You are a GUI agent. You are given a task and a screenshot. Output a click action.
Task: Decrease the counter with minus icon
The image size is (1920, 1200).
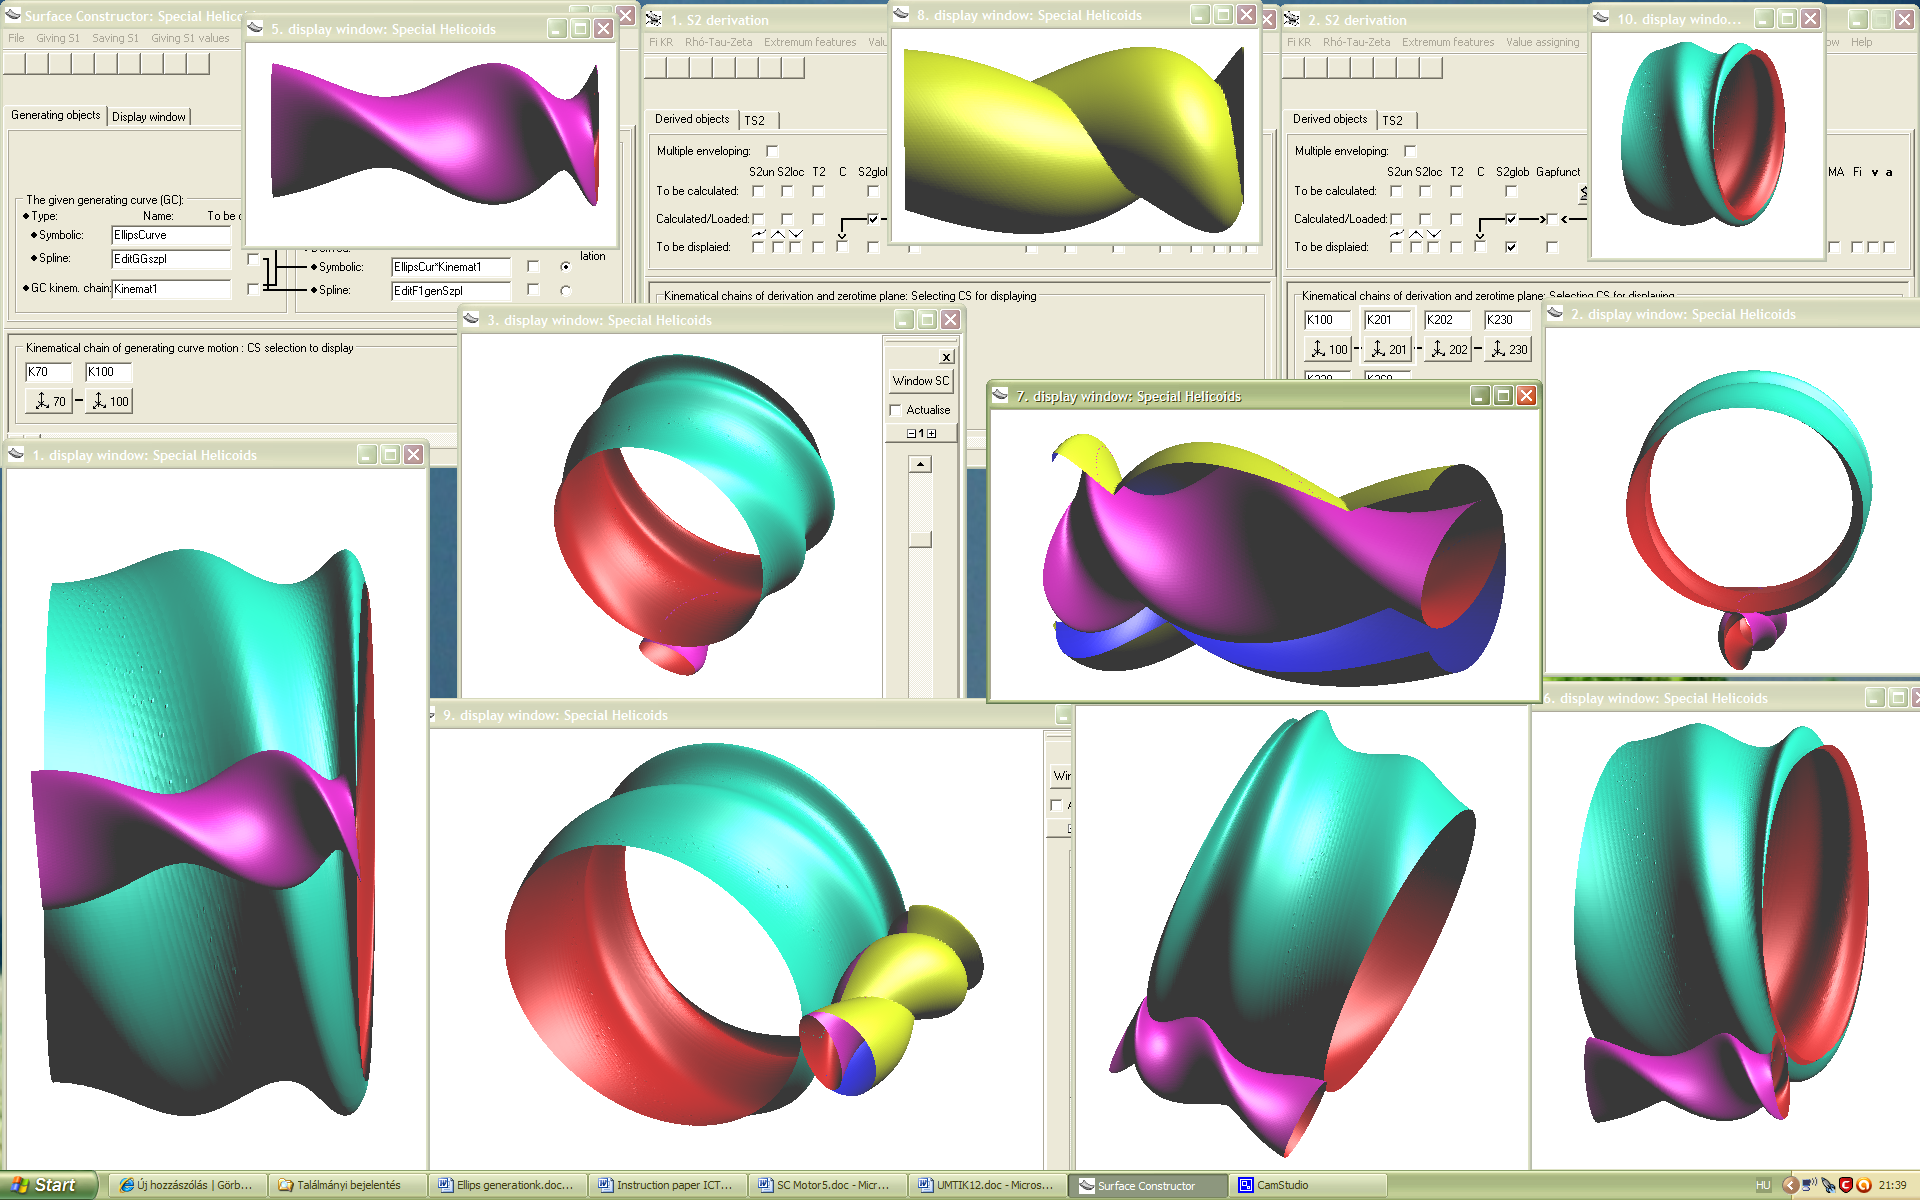tap(911, 433)
